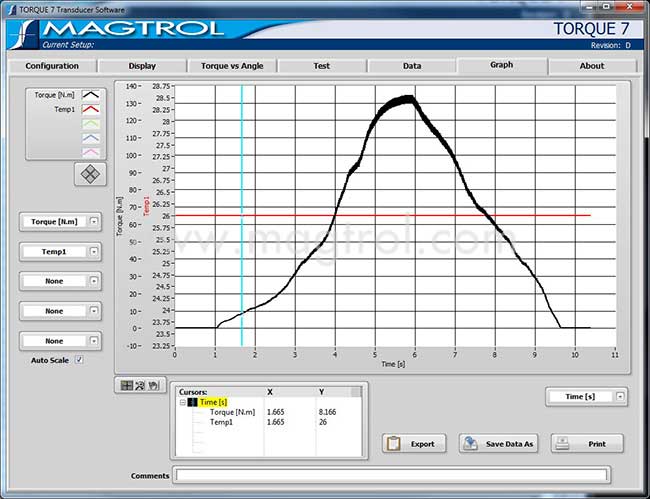This screenshot has width=650, height=499.
Task: Toggle the Auto Scale checkbox
Action: click(x=79, y=360)
